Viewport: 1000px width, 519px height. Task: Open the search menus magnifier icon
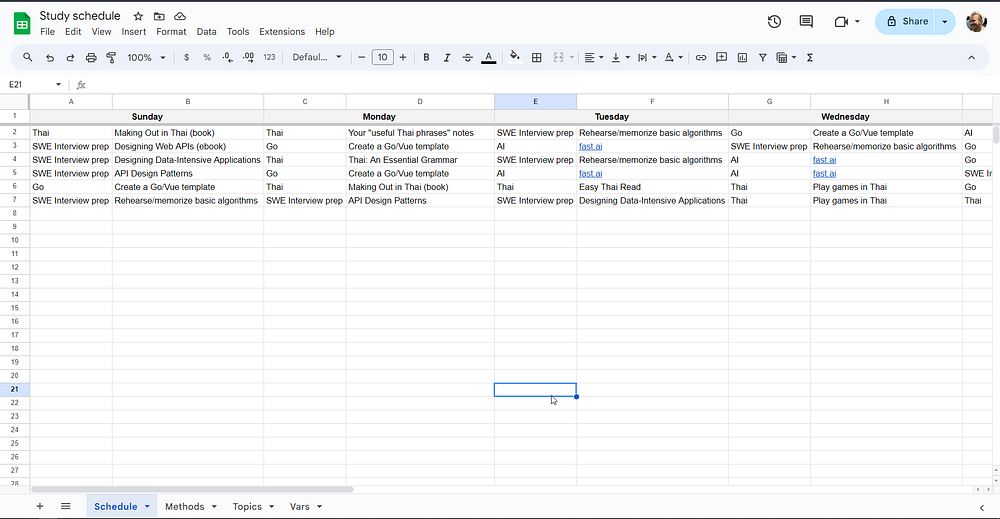27,57
